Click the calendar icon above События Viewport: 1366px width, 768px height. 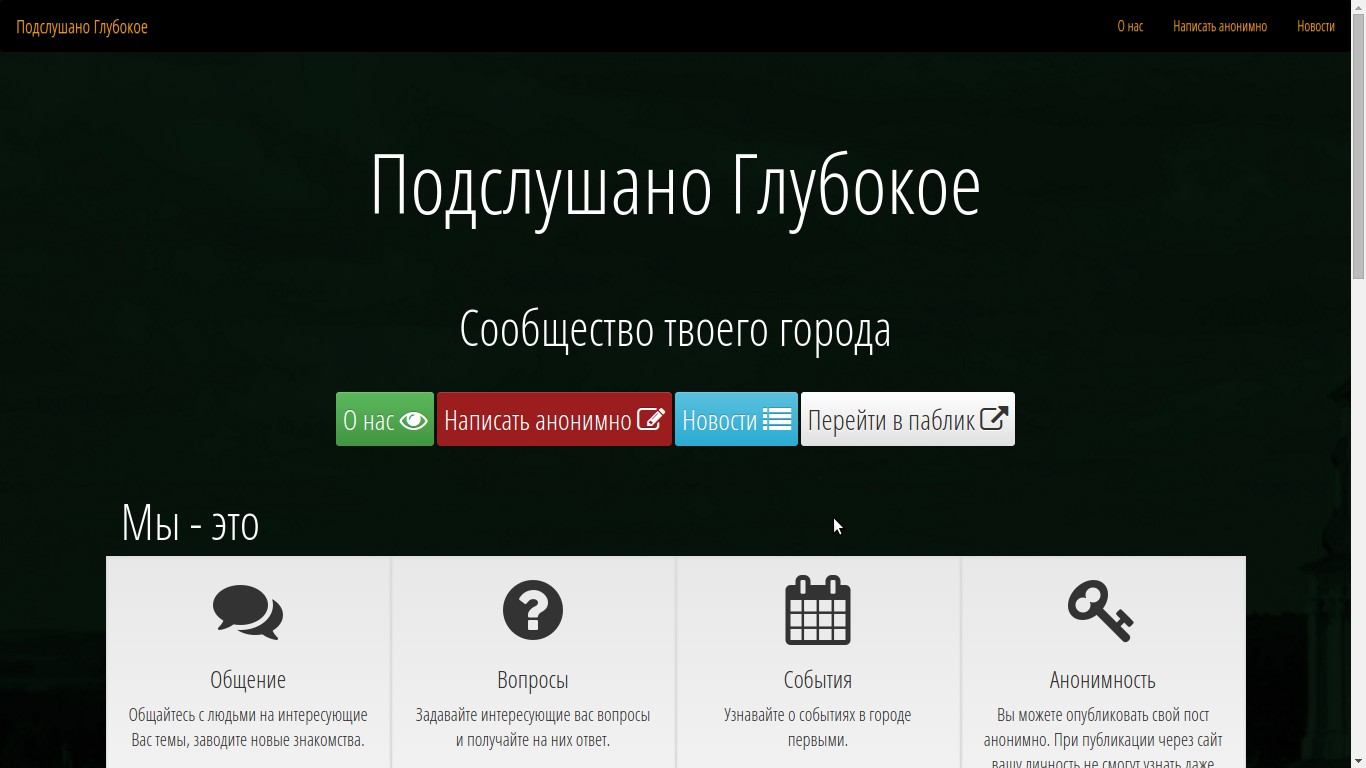coord(818,610)
